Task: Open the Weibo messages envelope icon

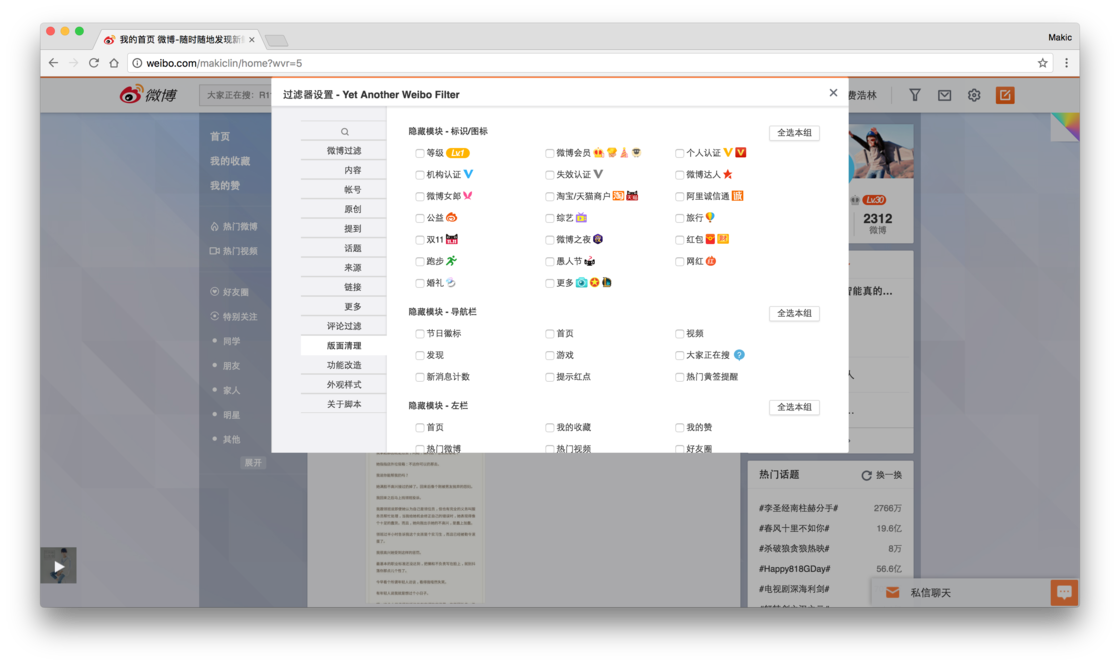Action: [x=944, y=95]
